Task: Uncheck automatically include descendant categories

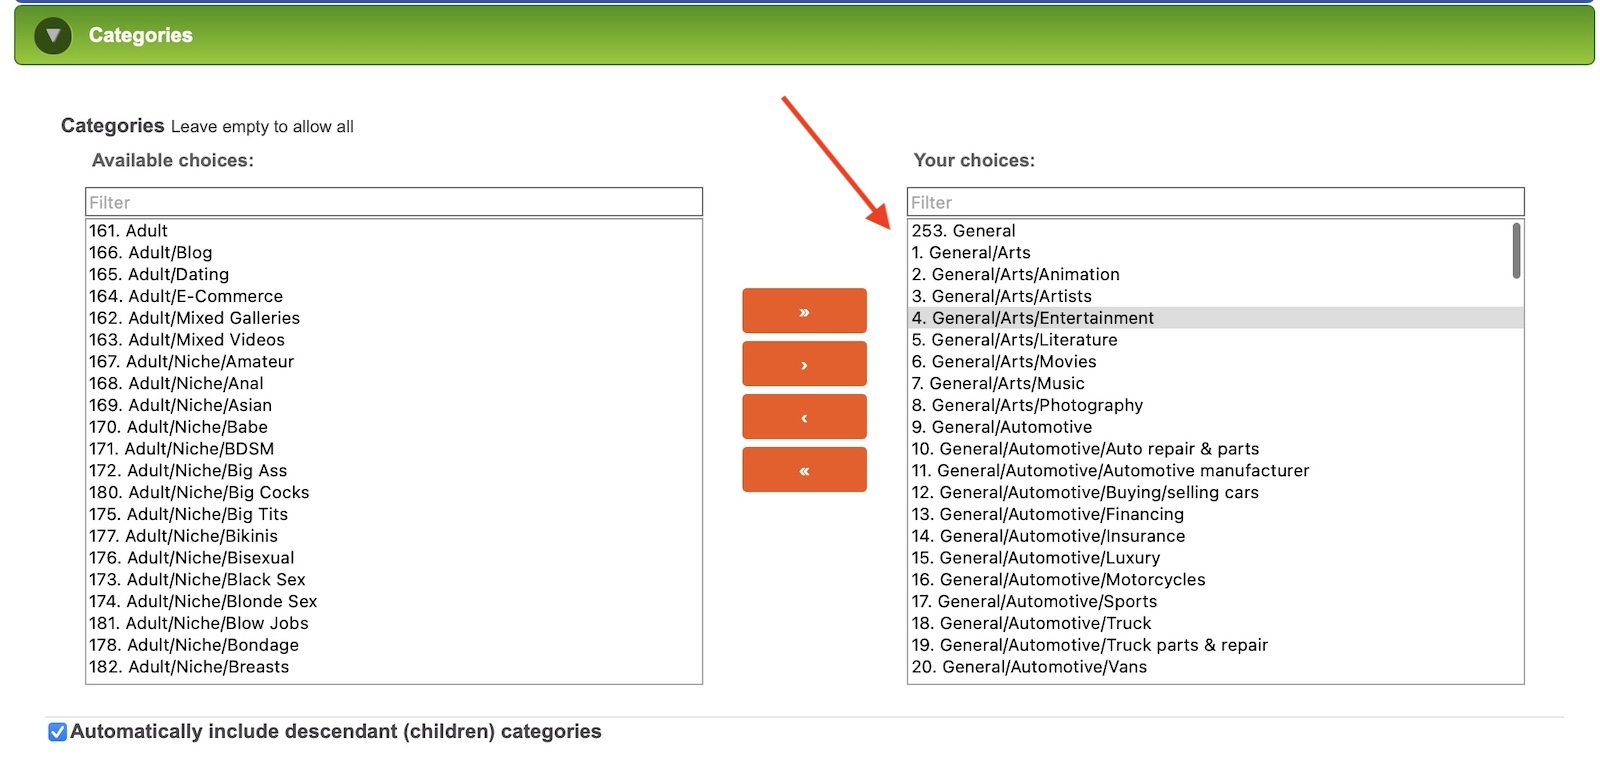Action: [x=58, y=732]
